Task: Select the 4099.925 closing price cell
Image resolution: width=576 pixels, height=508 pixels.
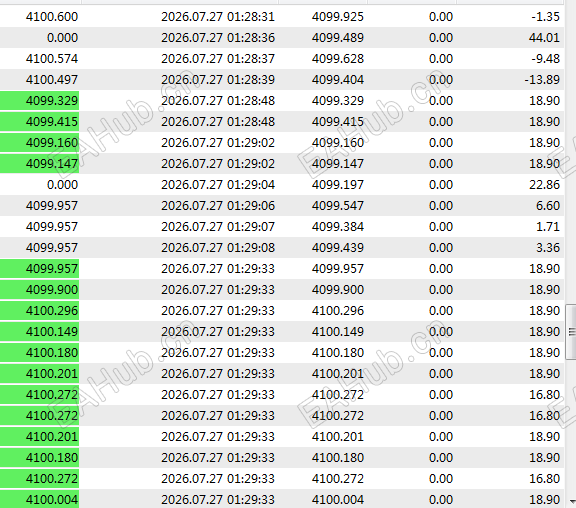Action: pyautogui.click(x=338, y=17)
